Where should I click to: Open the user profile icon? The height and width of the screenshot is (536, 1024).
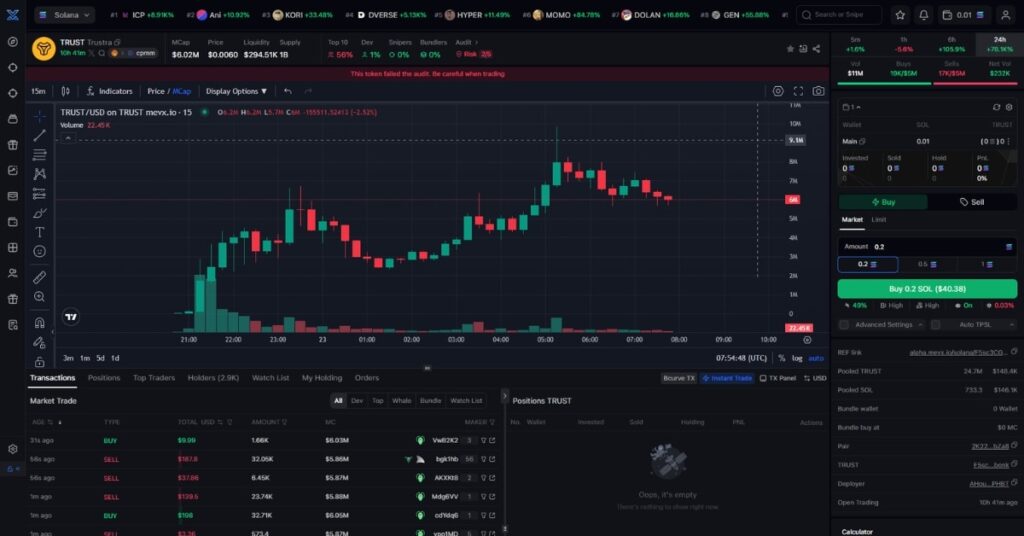1006,15
